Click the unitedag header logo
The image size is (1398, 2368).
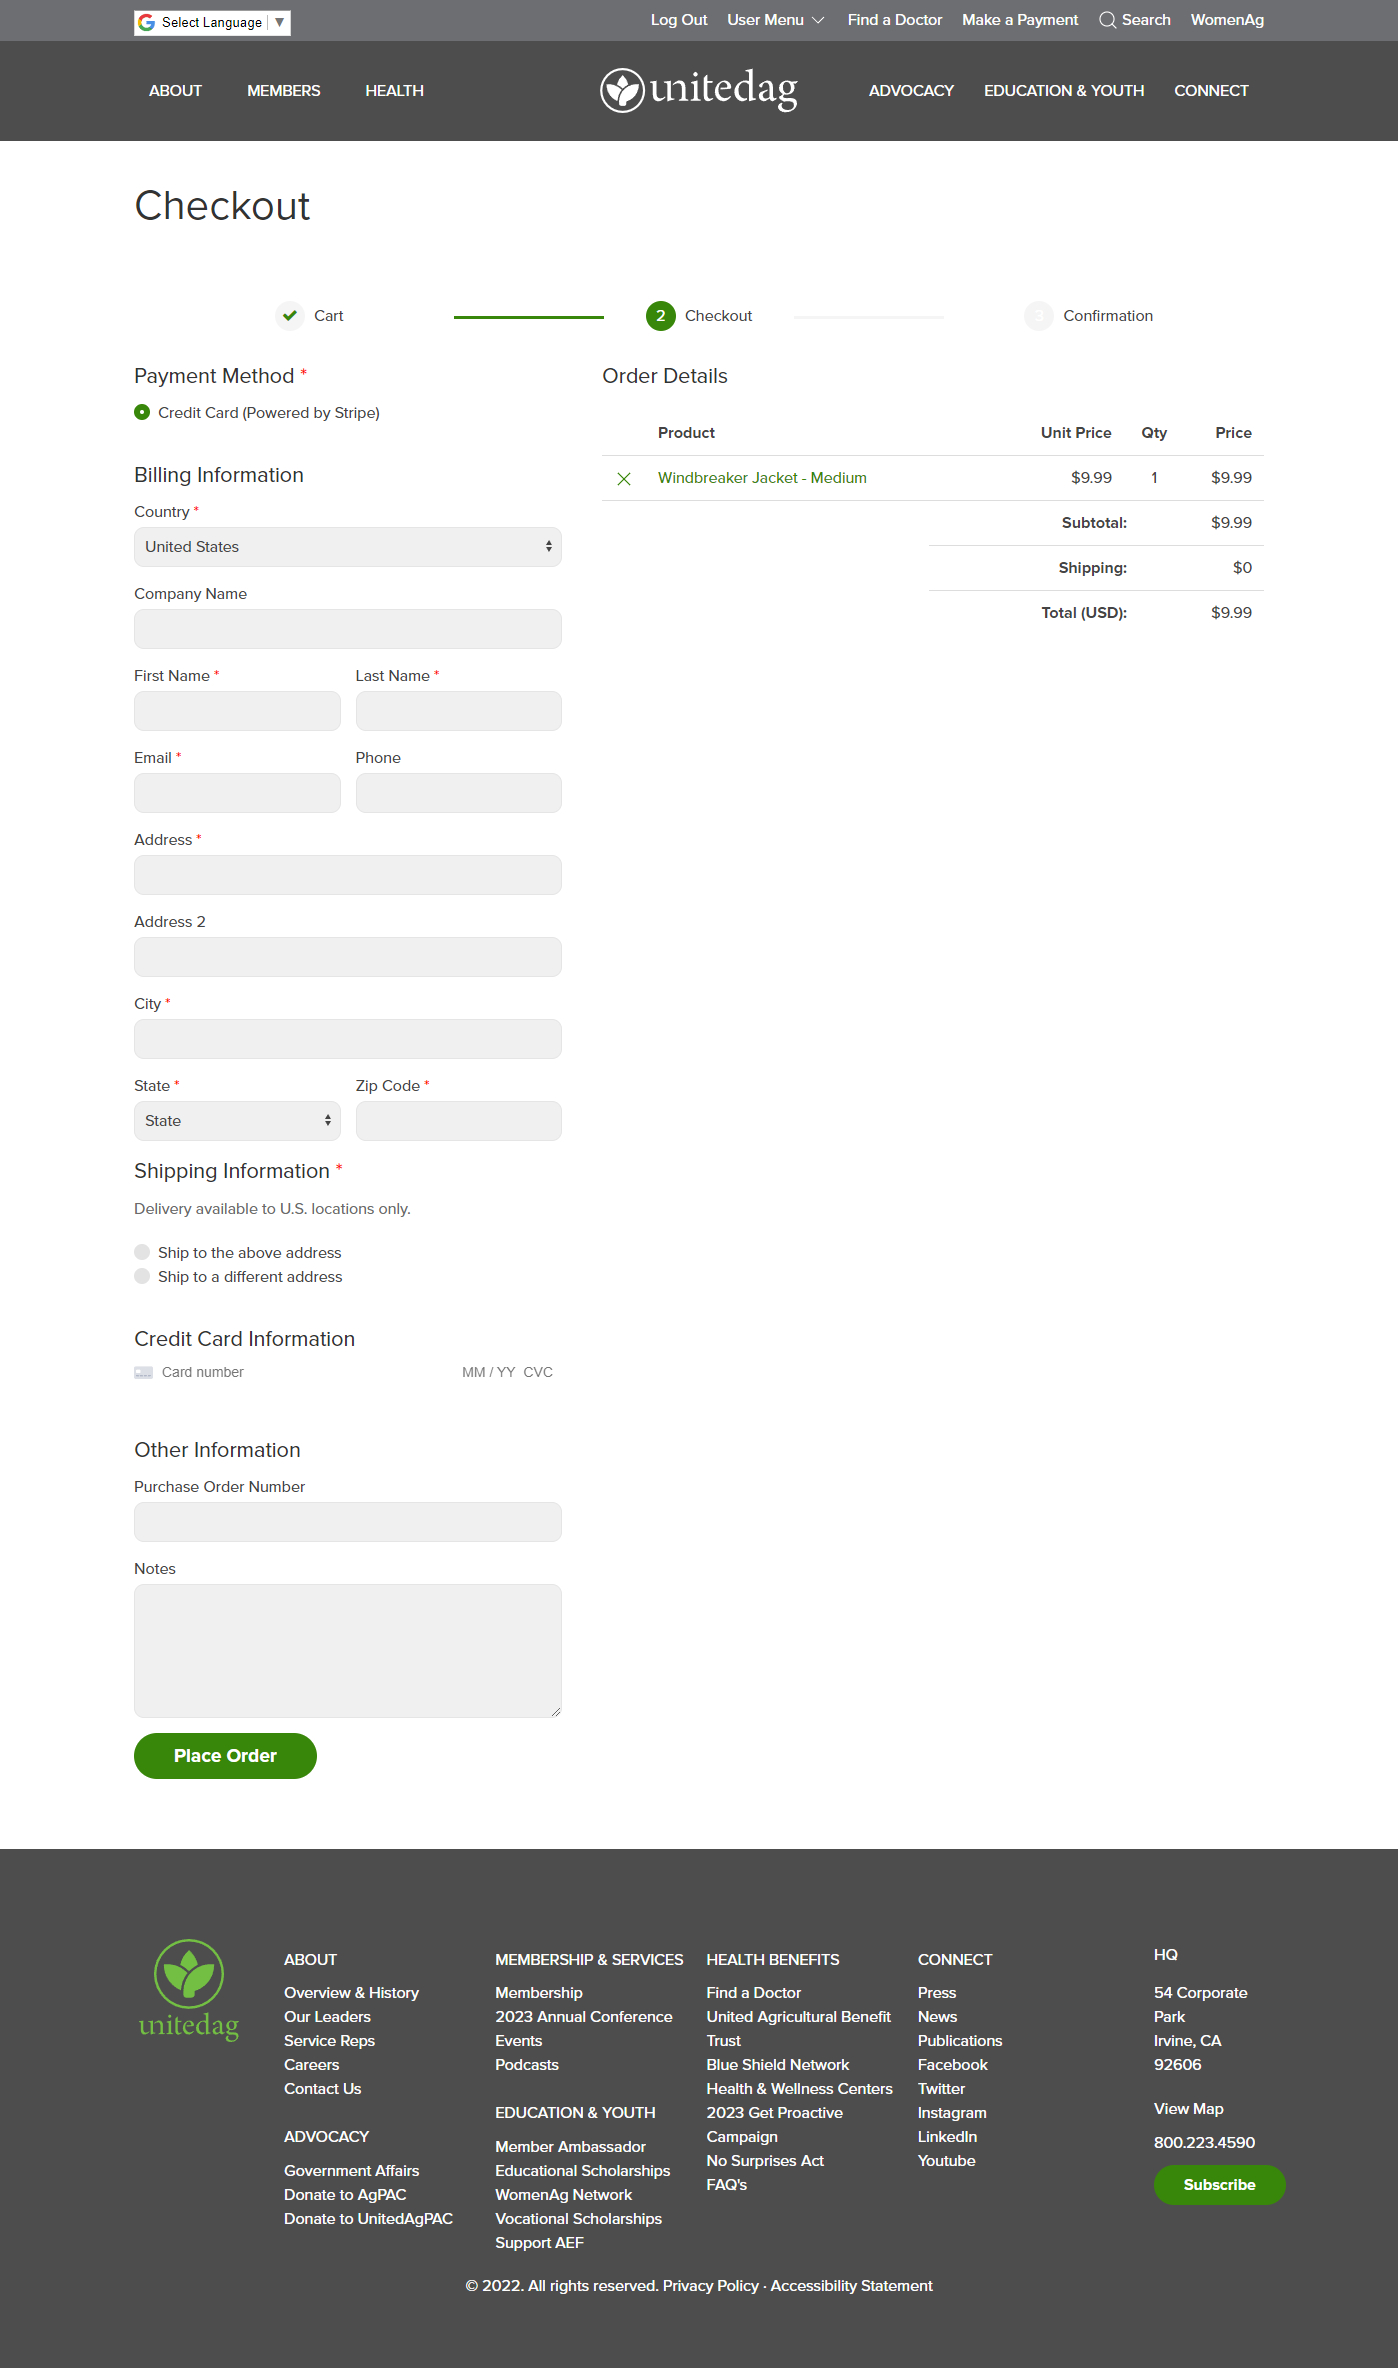(x=699, y=90)
